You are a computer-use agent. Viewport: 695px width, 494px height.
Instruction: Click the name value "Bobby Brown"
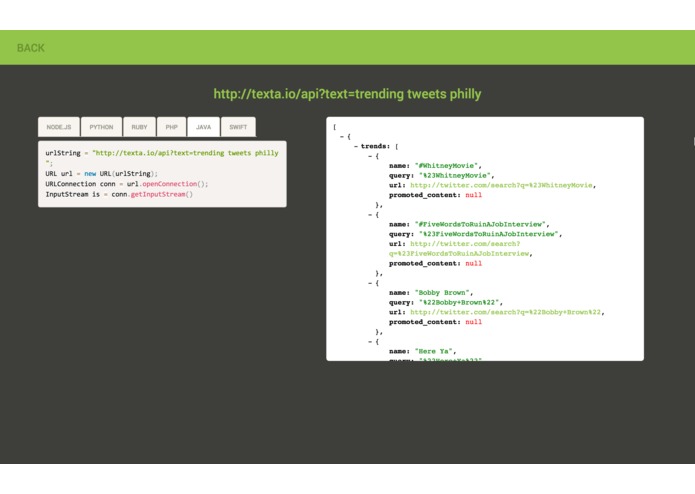(x=442, y=292)
